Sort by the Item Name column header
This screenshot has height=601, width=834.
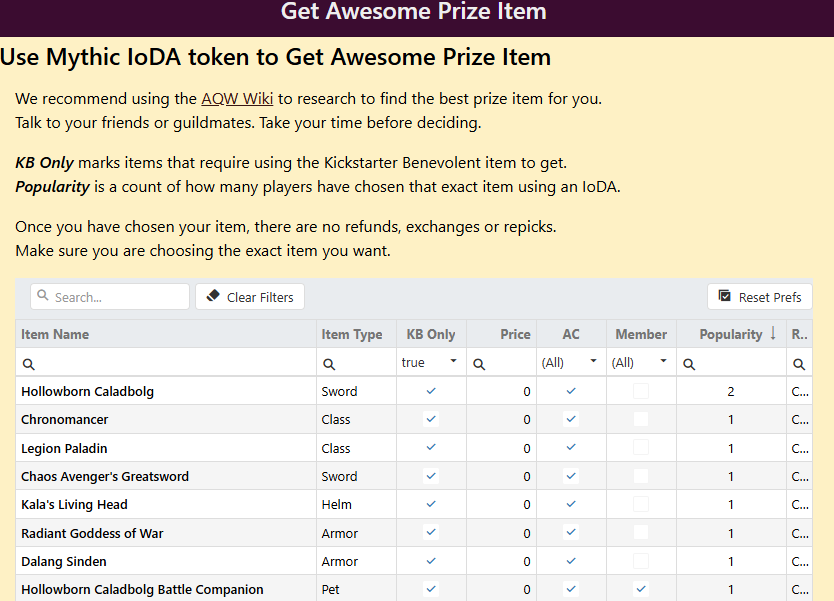pos(166,334)
